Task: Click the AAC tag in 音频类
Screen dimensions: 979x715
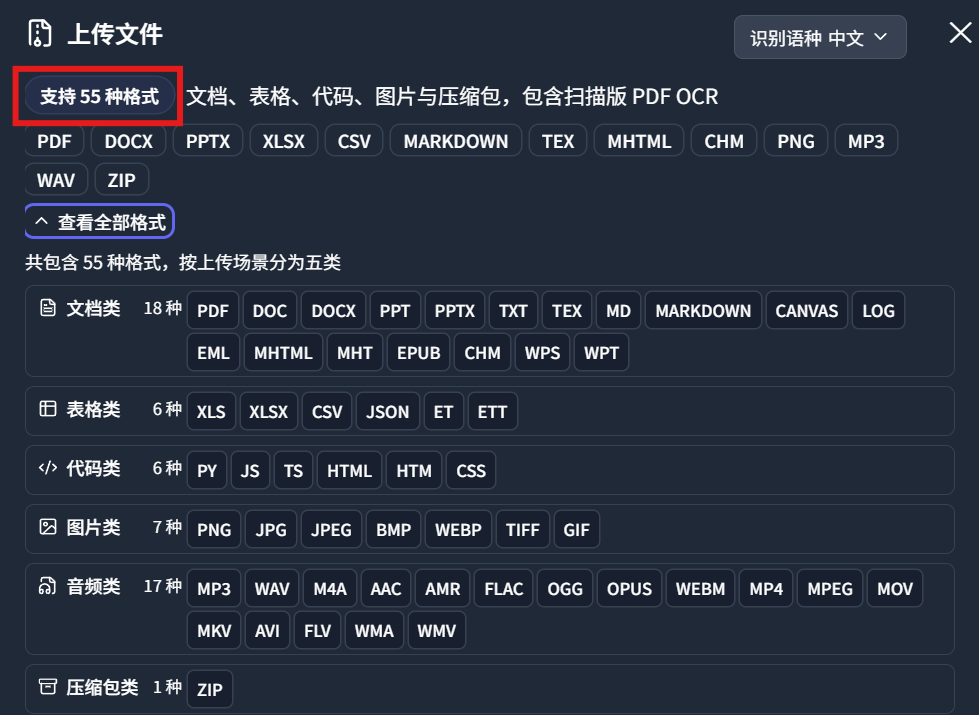Action: point(385,588)
